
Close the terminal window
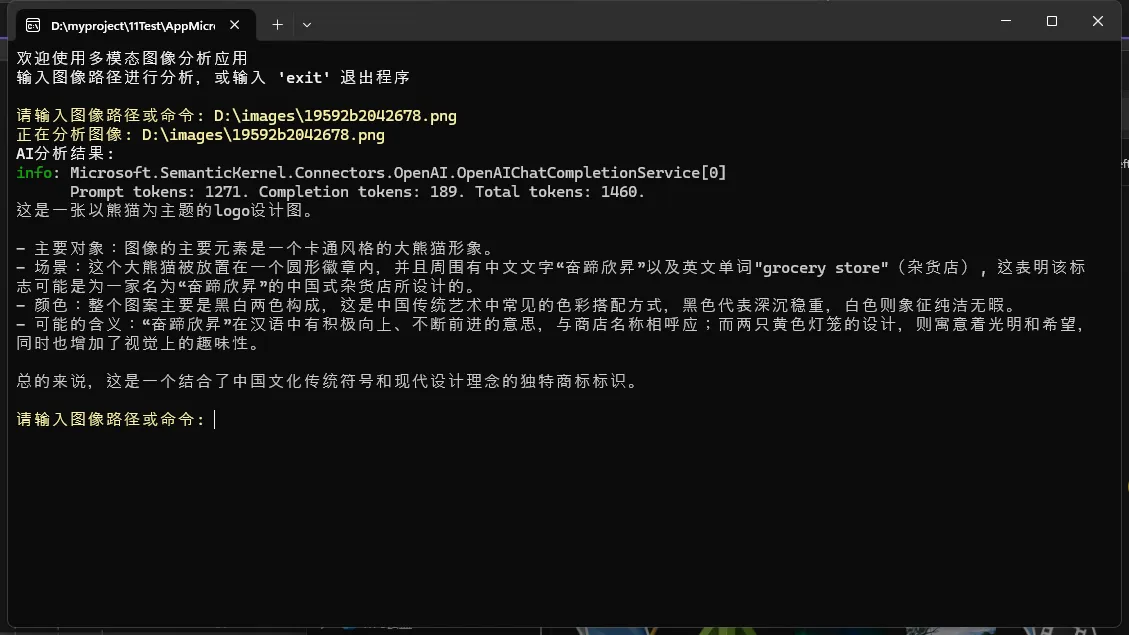[1098, 21]
